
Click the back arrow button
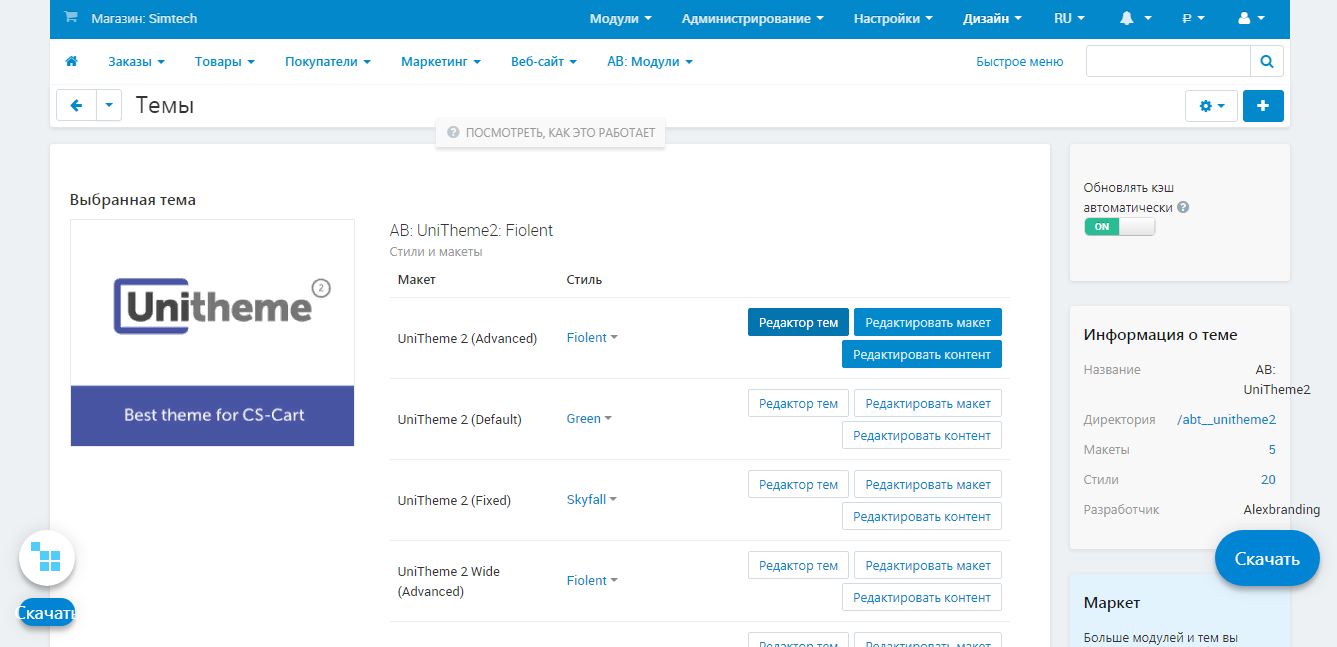[x=76, y=105]
